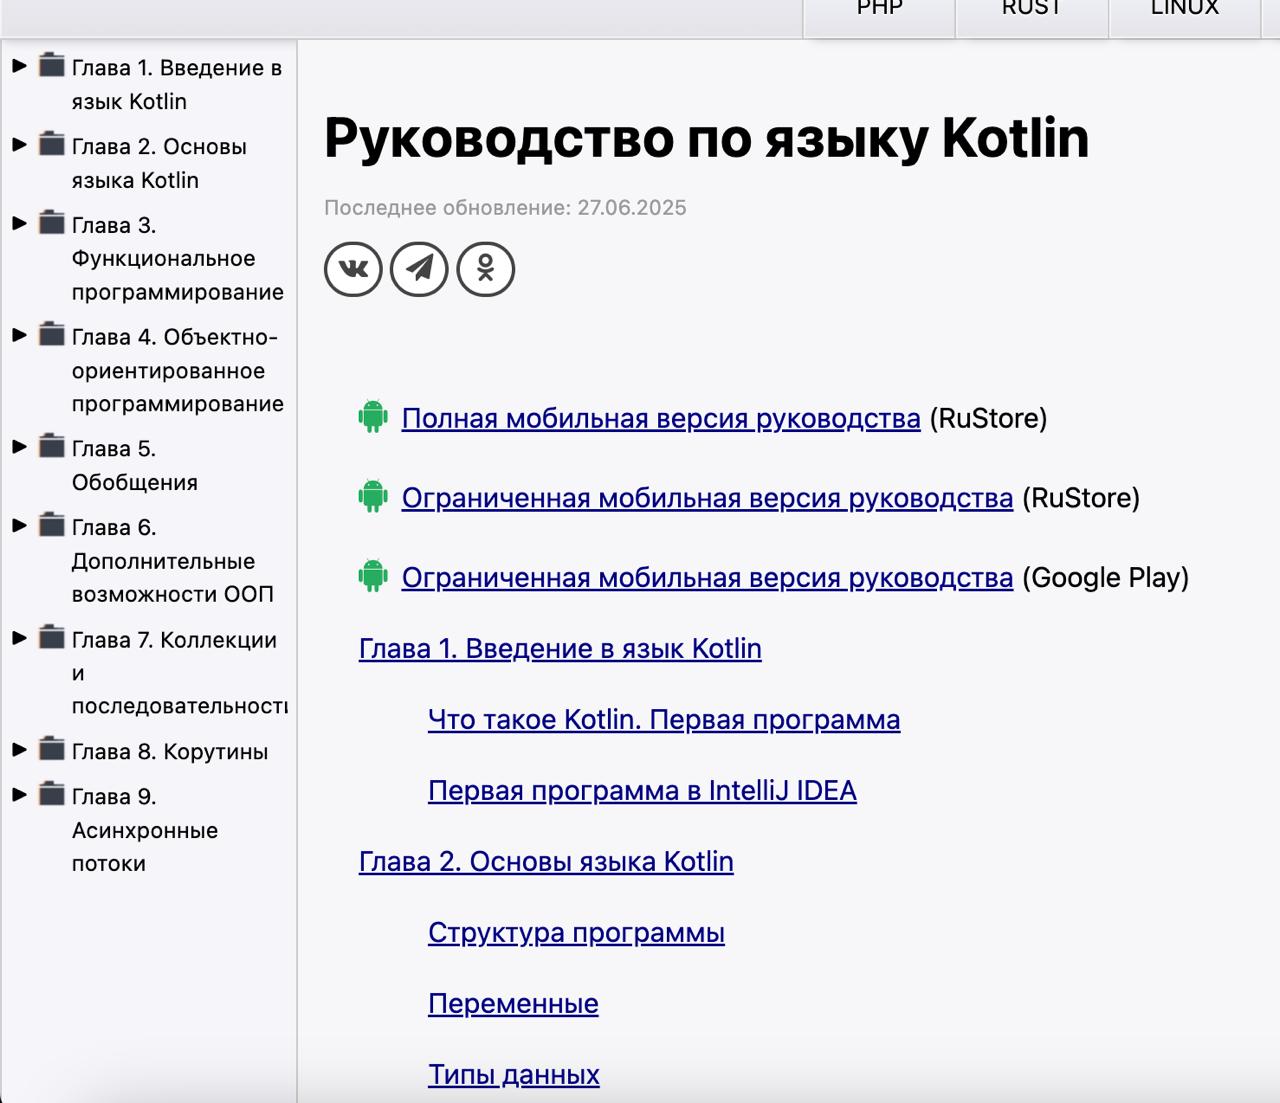Expand Глава 3 Функциональное программирование arrow
Viewport: 1280px width, 1103px height.
pos(19,223)
